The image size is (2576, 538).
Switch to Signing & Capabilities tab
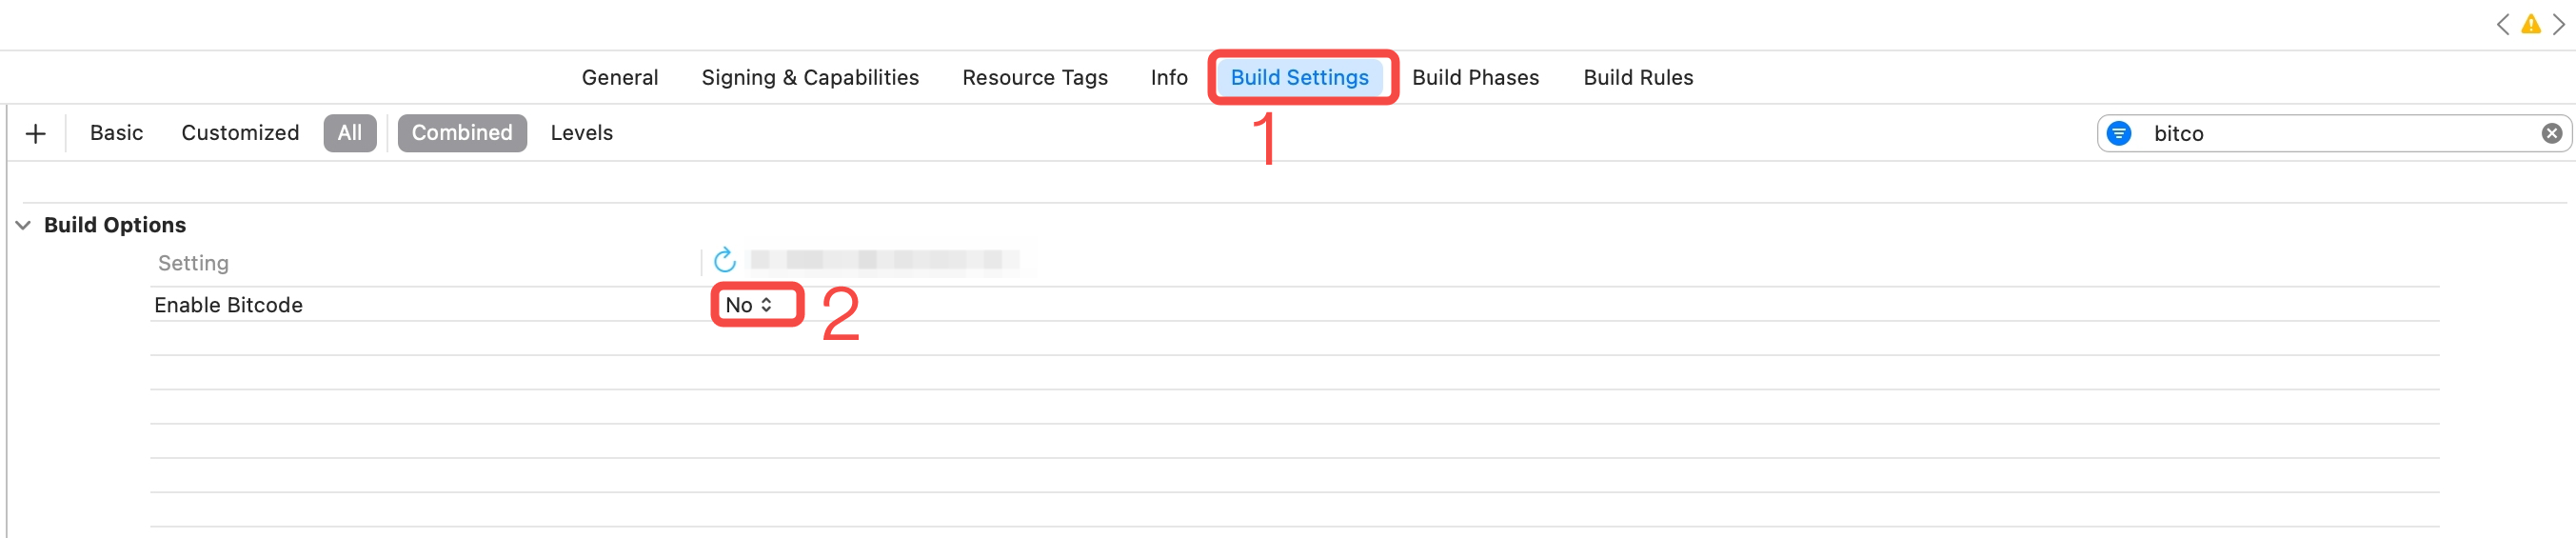809,77
